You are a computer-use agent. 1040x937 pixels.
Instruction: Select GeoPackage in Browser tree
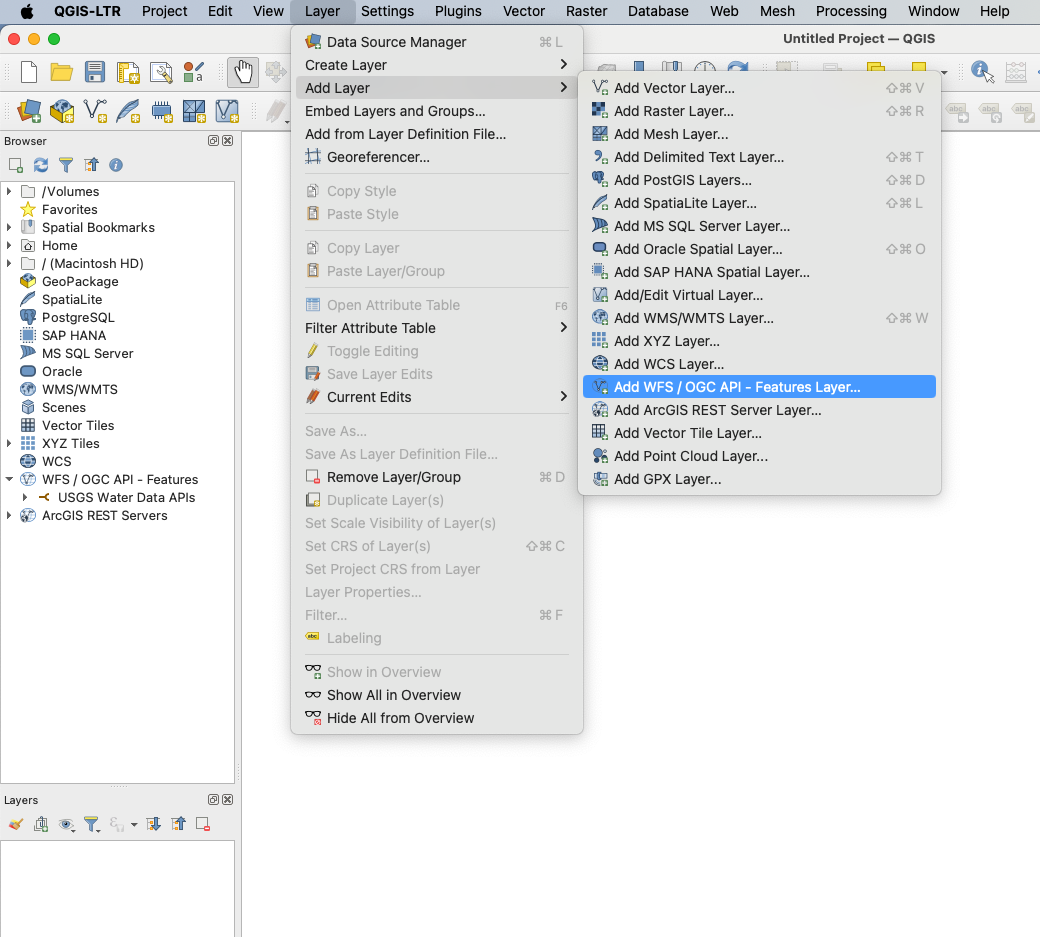pos(80,282)
